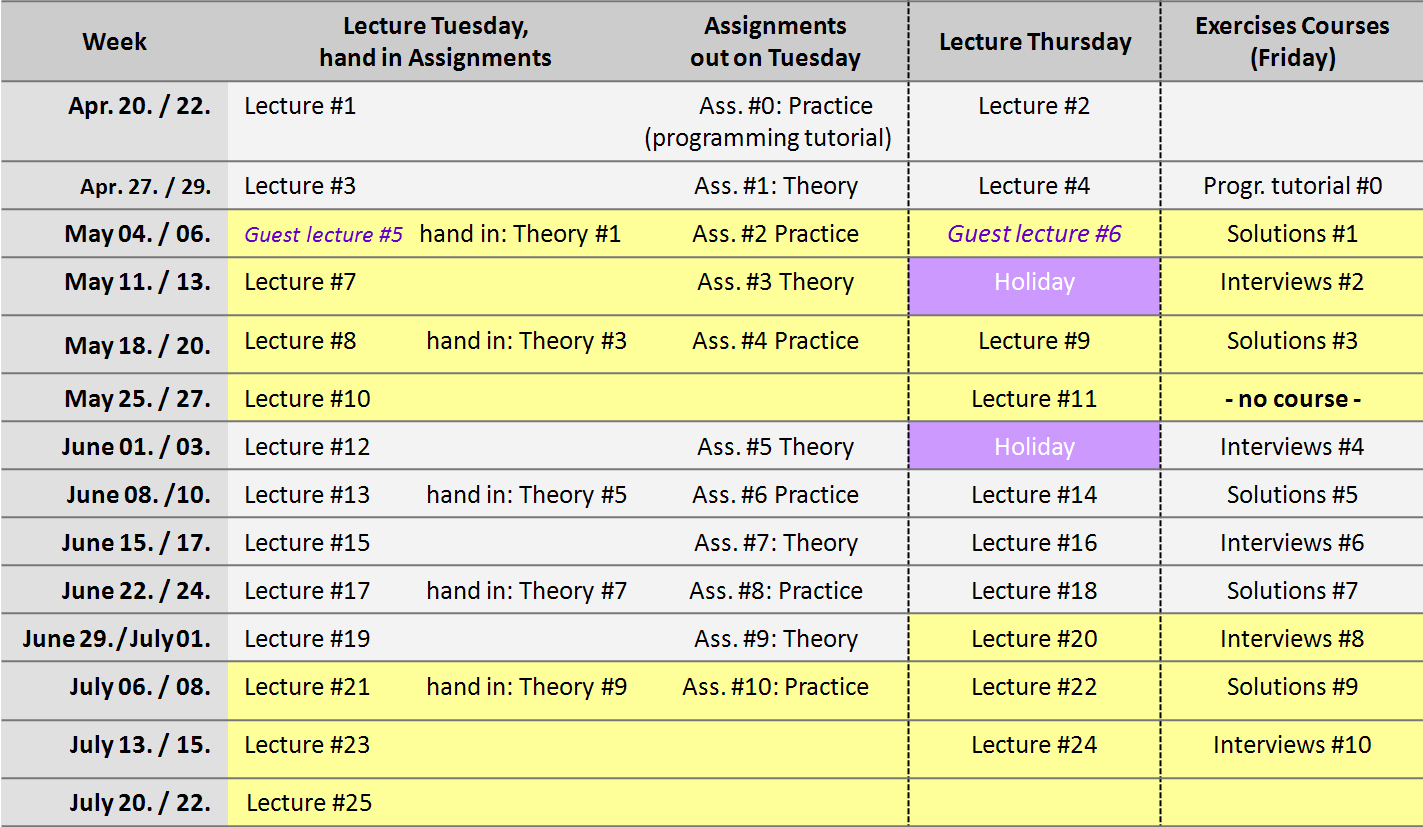This screenshot has width=1423, height=827.
Task: Select the Ass. #5 Theory cell
Action: coord(776,447)
